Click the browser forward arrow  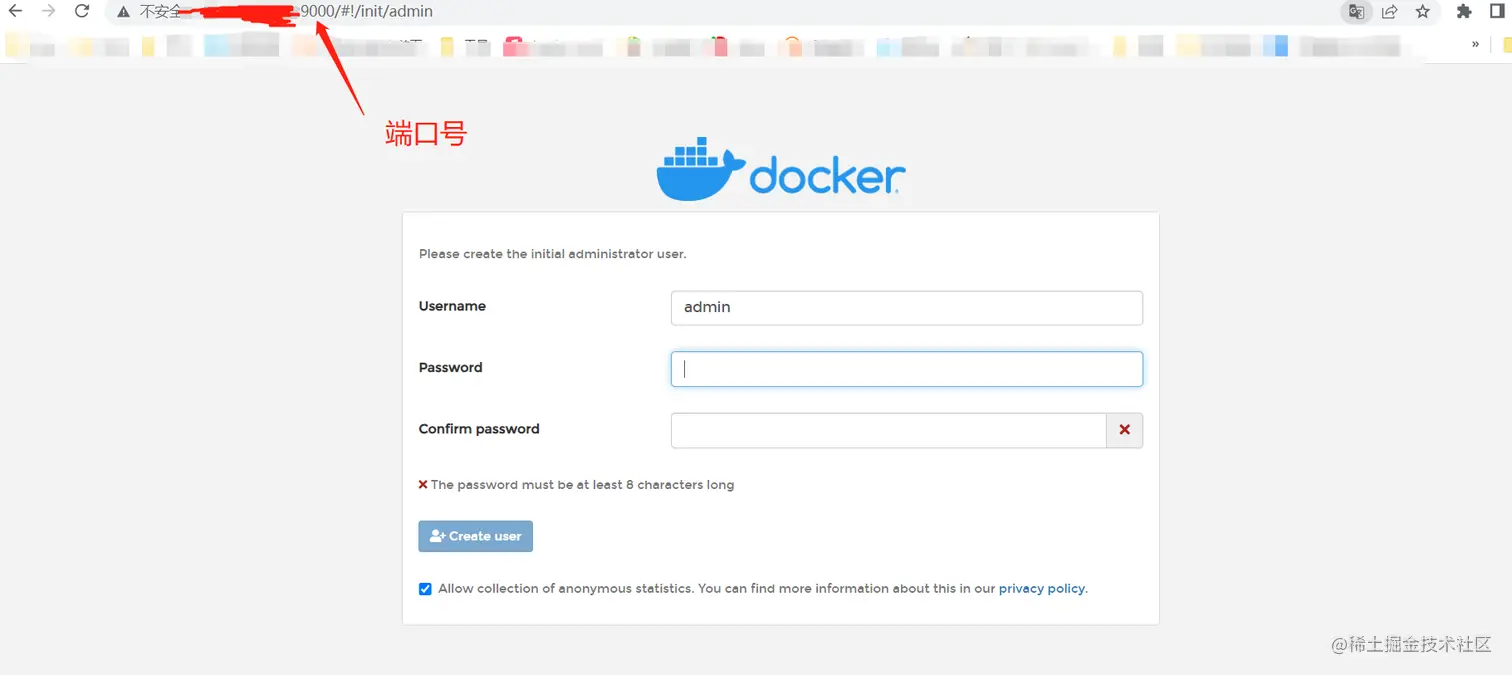tap(48, 12)
